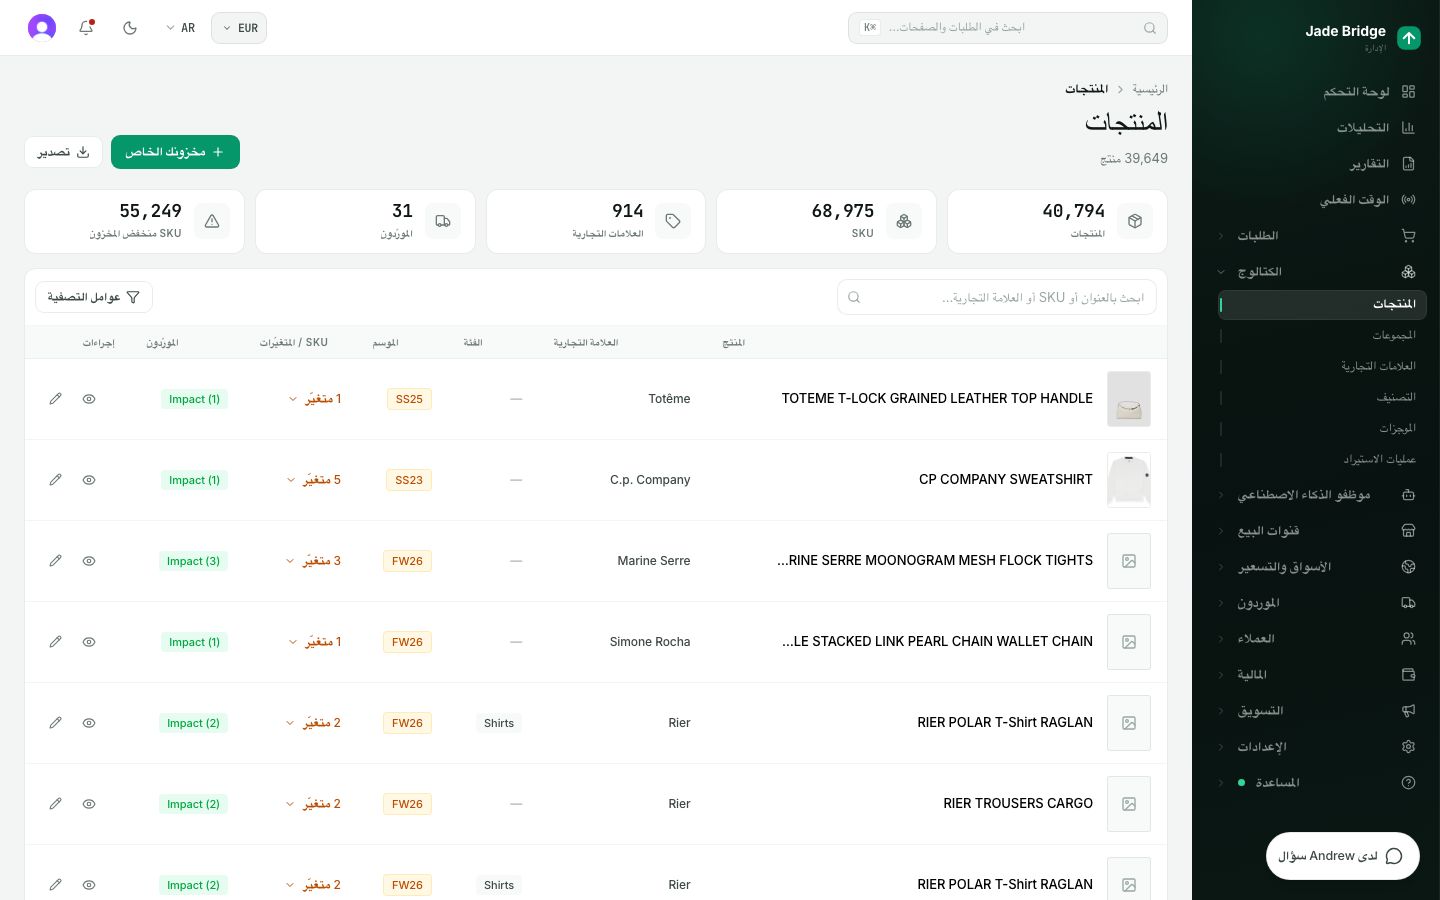Expand 5 متغيّر variants of CP Company
Viewport: 1440px width, 900px height.
pyautogui.click(x=314, y=480)
